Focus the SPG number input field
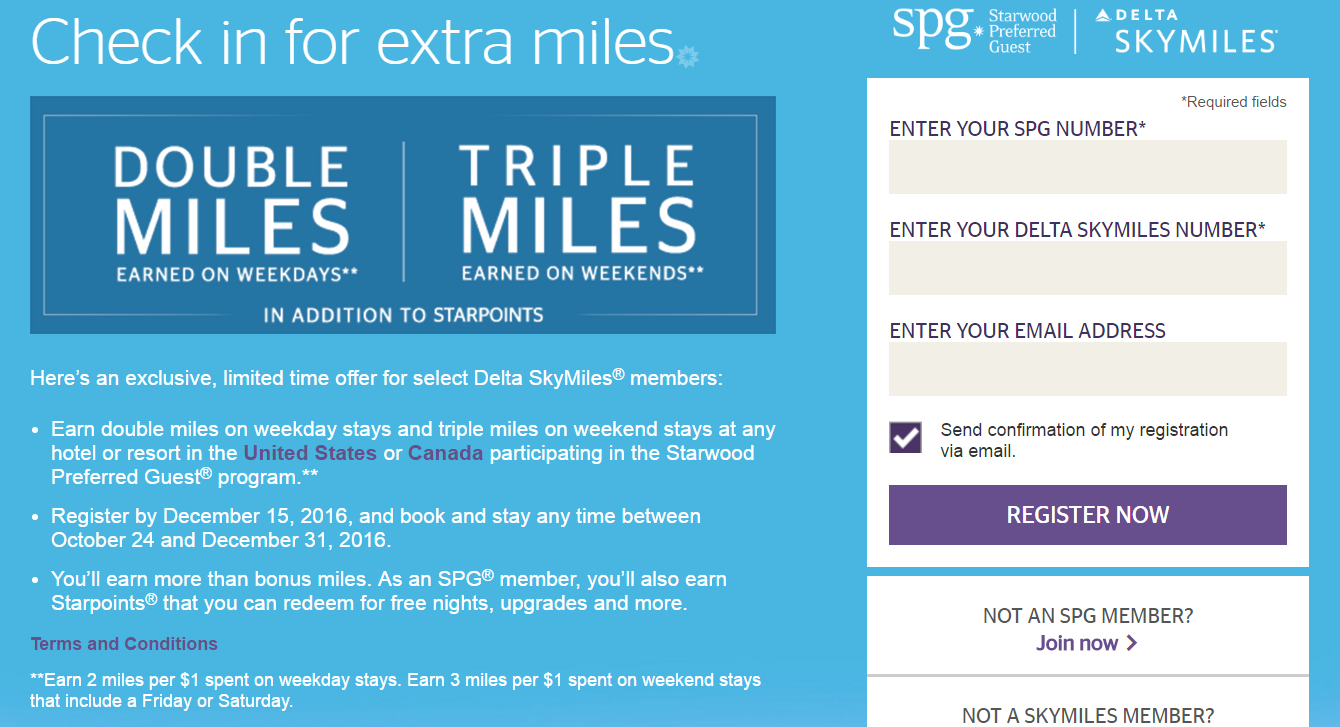This screenshot has width=1340, height=727. [1087, 167]
